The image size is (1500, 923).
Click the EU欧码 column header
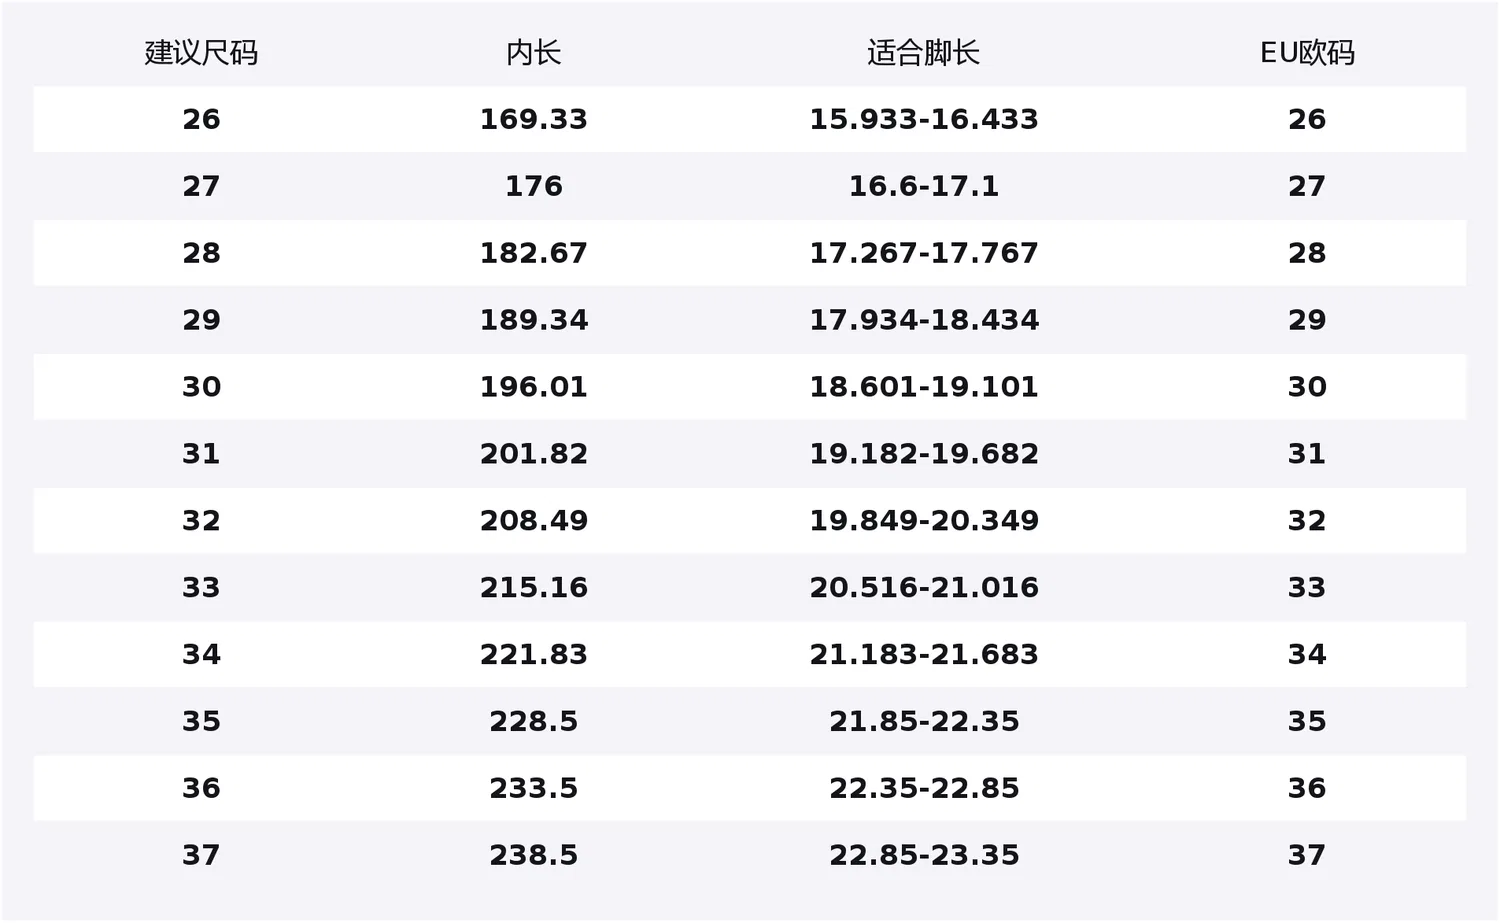[x=1306, y=53]
